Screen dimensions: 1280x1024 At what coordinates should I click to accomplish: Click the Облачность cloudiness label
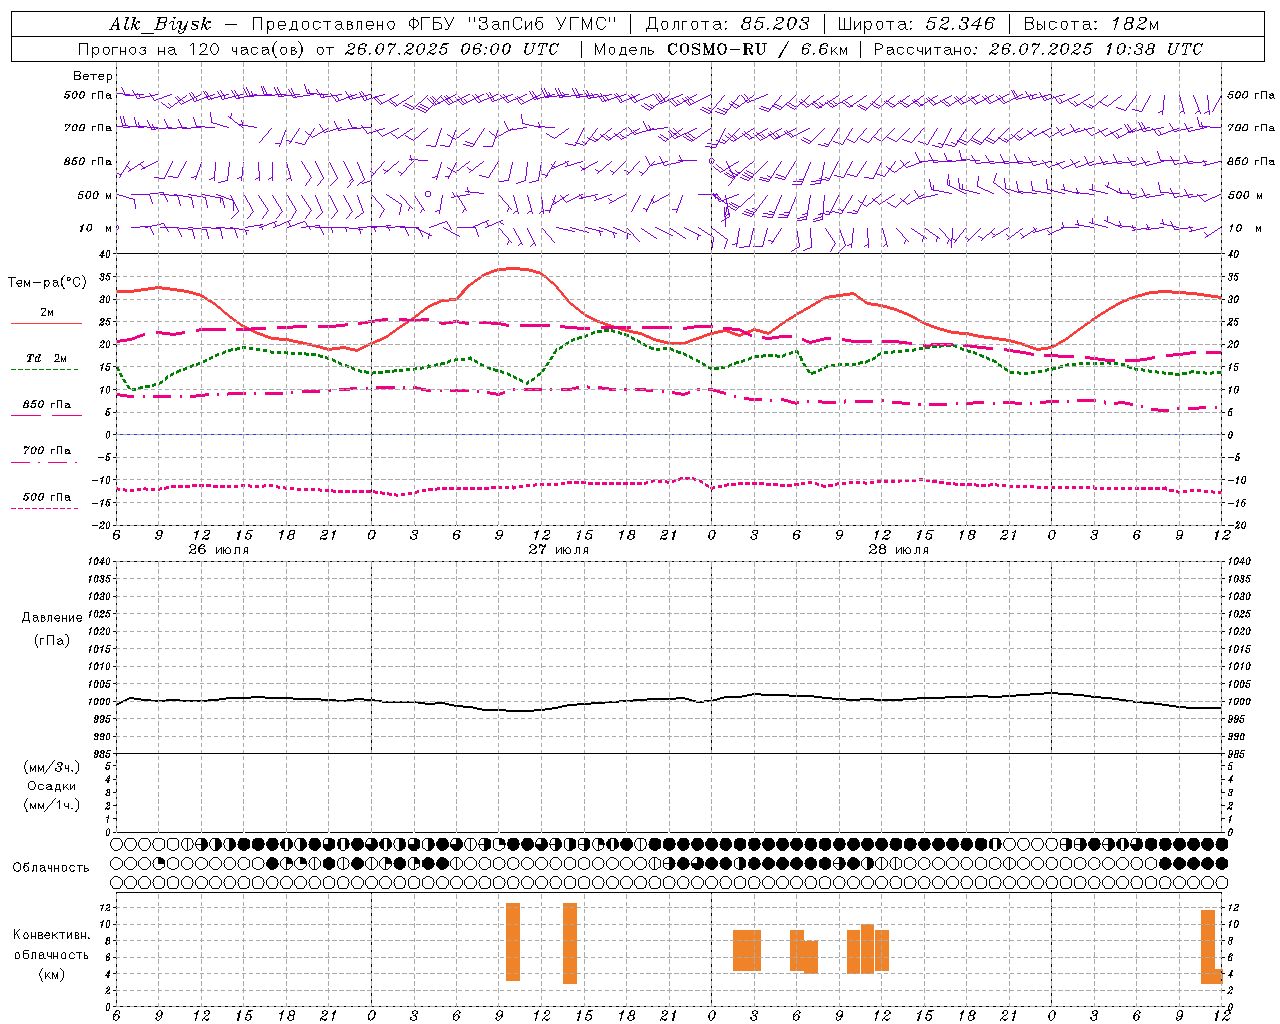click(x=52, y=868)
